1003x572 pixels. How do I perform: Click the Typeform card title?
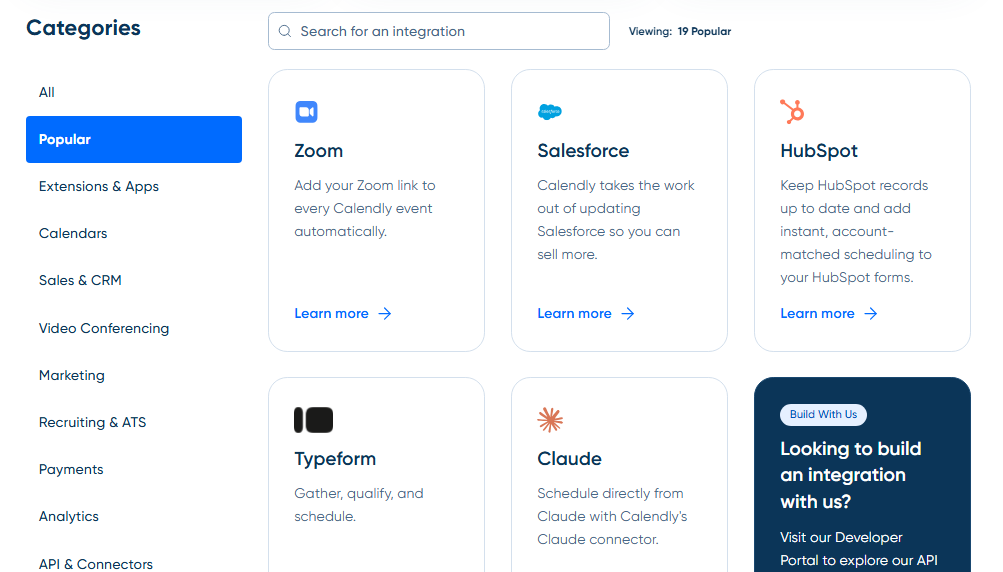[335, 459]
